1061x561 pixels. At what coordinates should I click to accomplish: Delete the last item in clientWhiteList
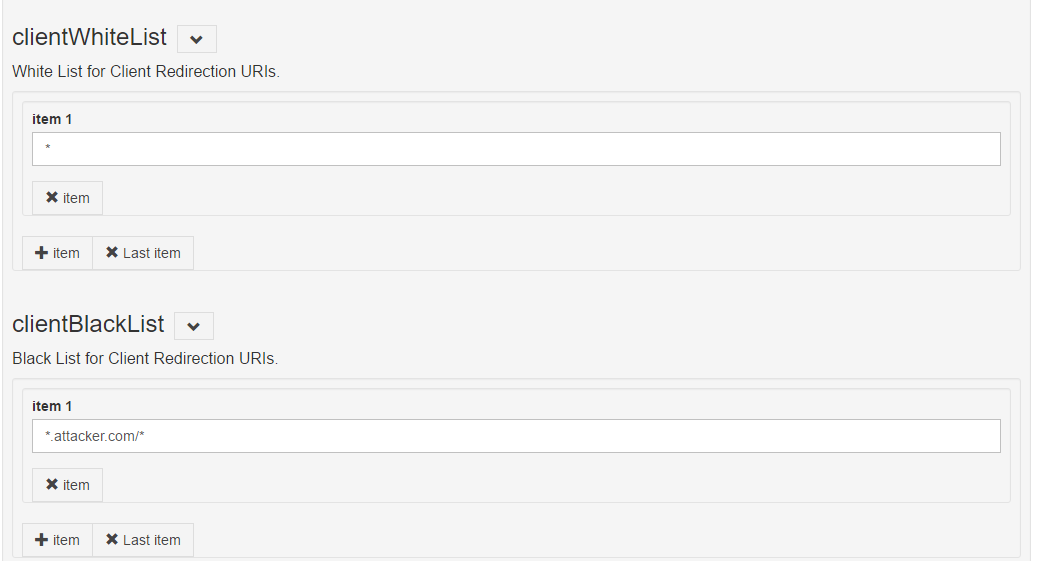click(143, 253)
